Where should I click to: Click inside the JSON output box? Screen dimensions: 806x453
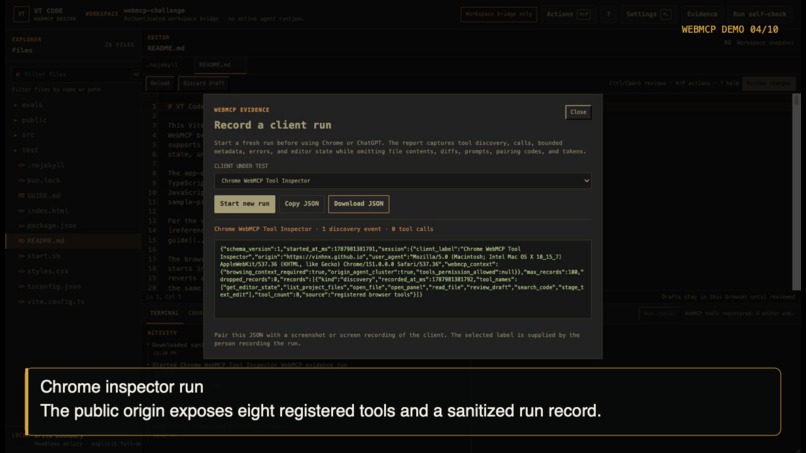coord(402,279)
